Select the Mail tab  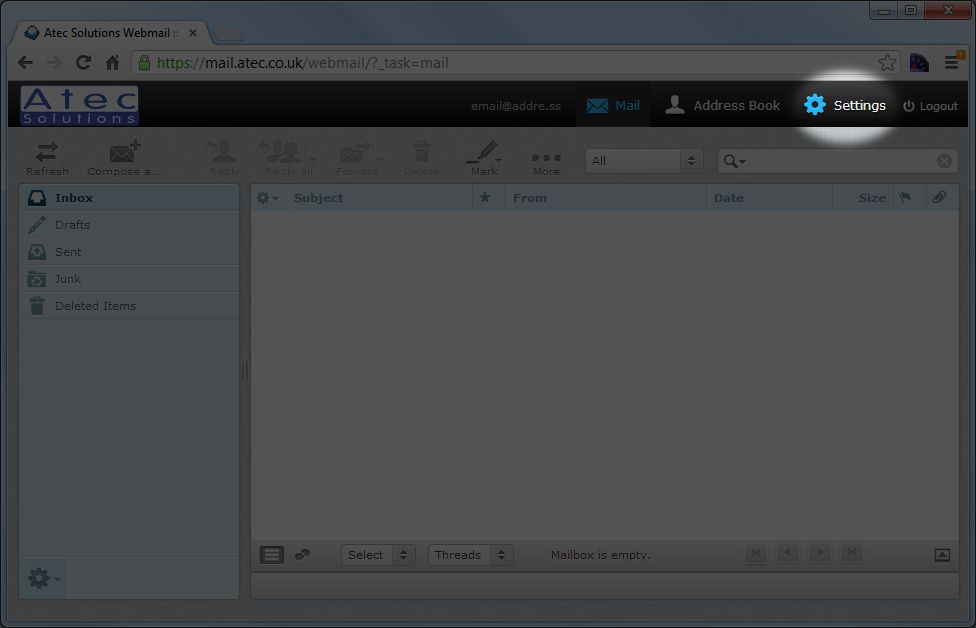(613, 105)
